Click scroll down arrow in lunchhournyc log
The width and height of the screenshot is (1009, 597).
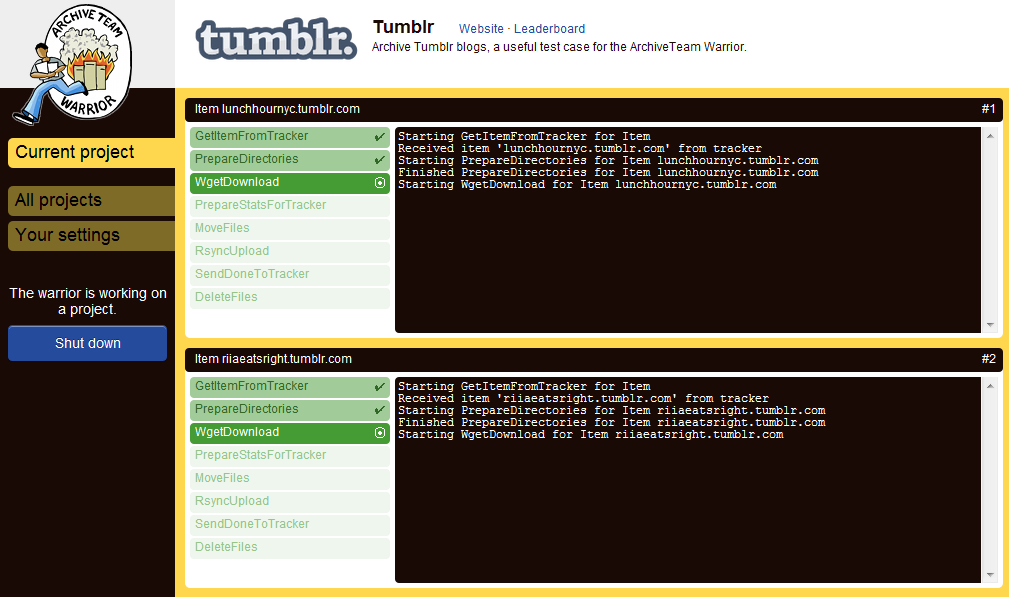990,325
